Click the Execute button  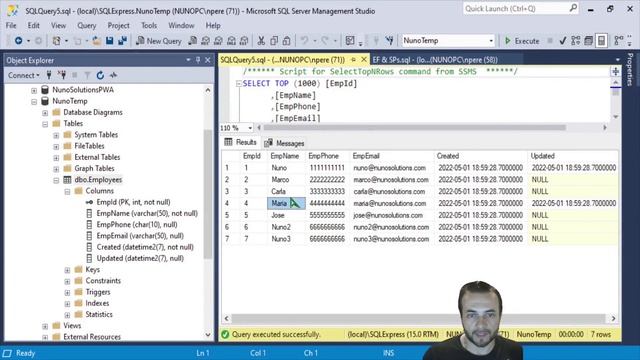(x=522, y=40)
